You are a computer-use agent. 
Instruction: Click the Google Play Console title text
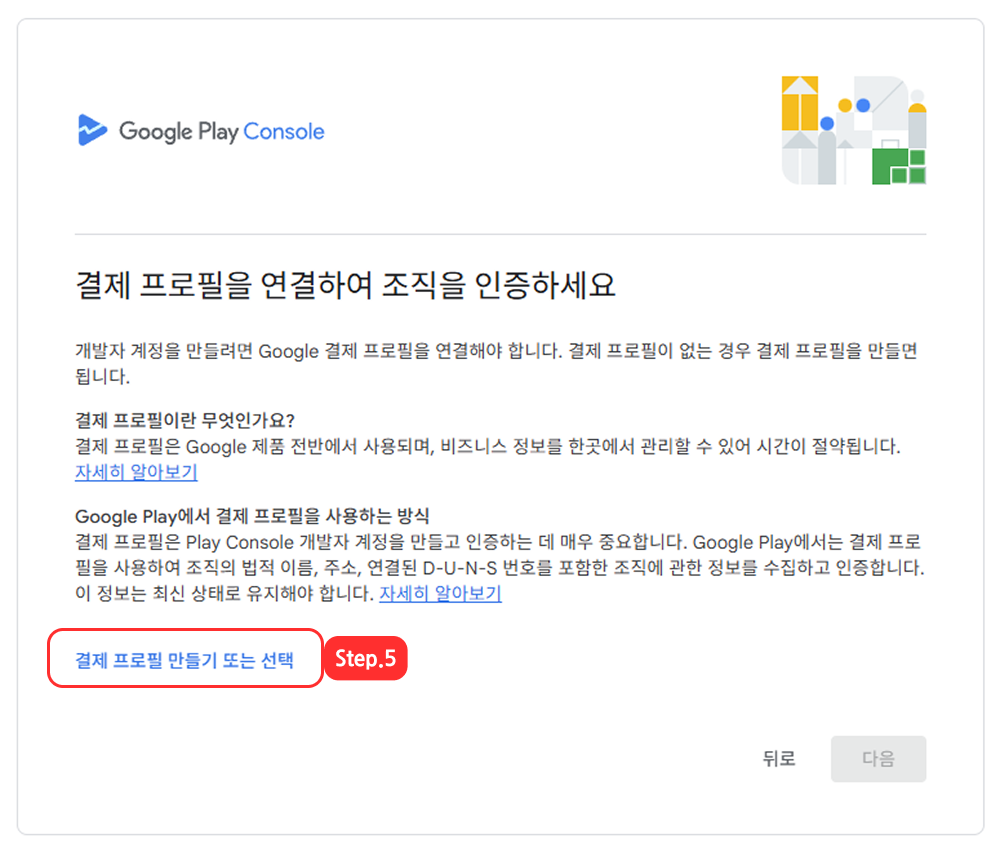point(221,131)
